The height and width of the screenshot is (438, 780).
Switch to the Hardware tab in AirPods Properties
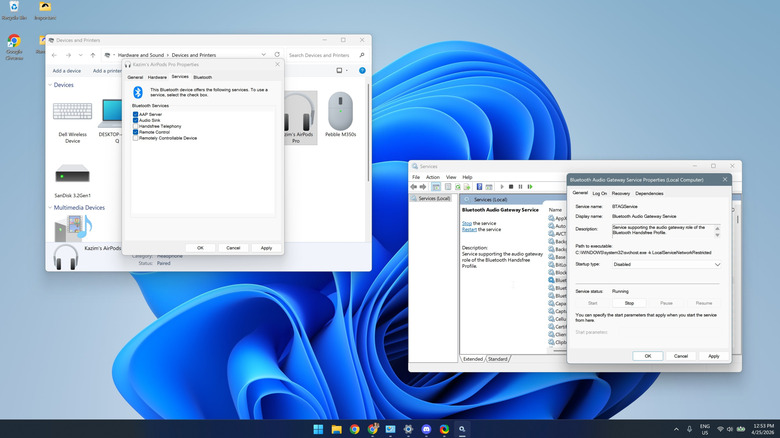point(157,77)
